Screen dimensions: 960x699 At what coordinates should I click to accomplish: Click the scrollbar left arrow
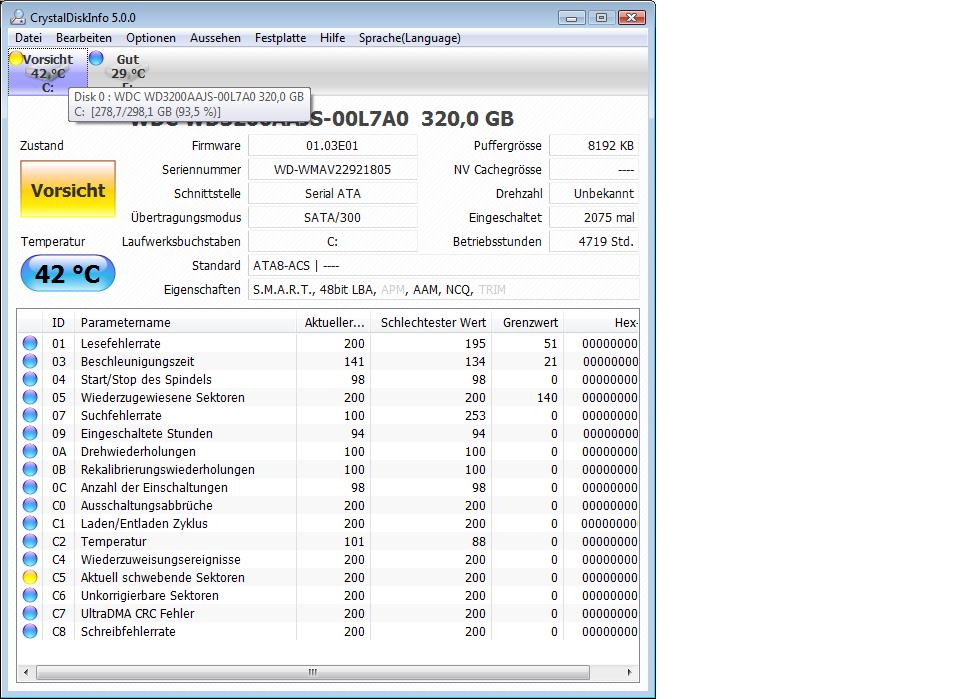coord(26,672)
